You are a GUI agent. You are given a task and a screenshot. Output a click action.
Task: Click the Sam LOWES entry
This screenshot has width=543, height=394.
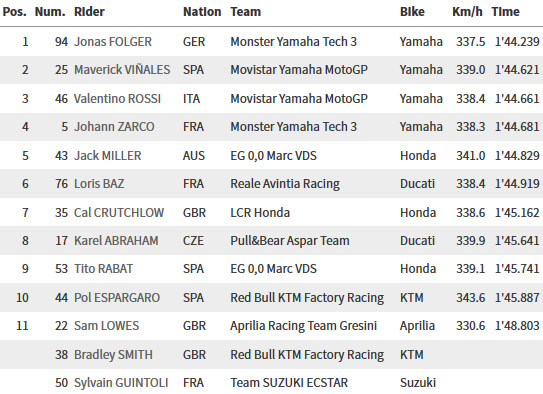106,326
